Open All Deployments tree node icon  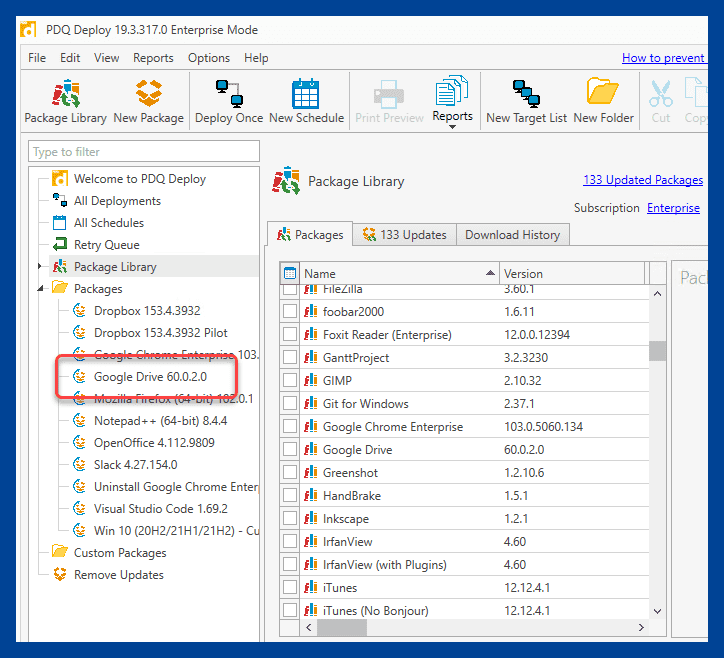(x=60, y=200)
